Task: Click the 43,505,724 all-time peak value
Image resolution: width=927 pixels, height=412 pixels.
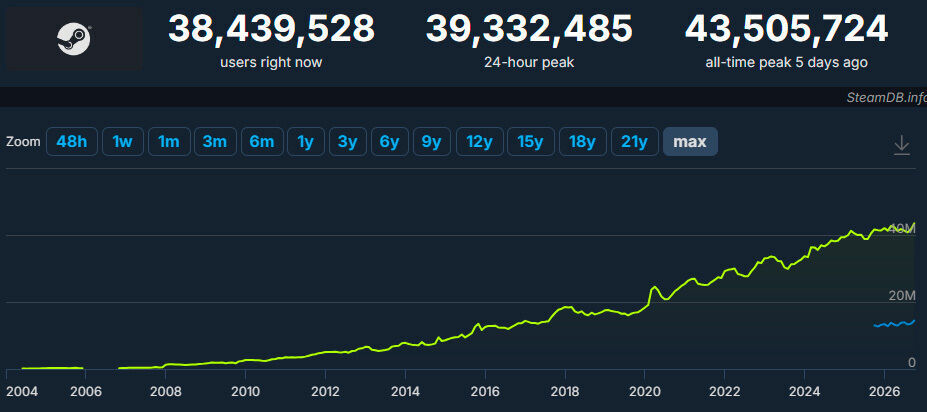Action: 786,28
